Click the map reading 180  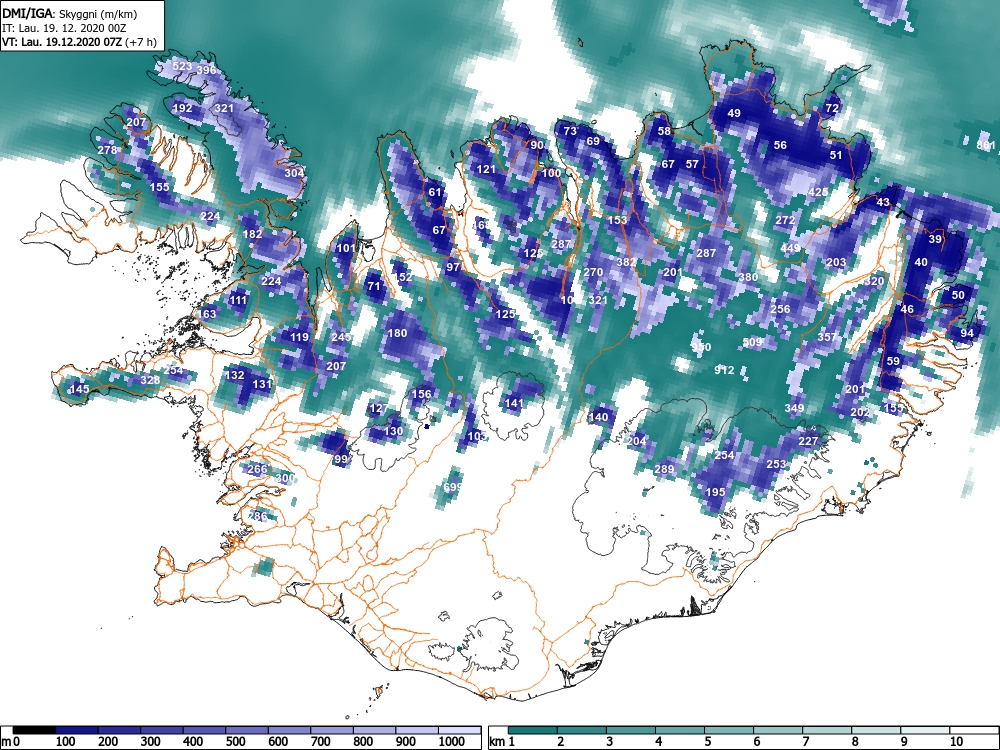397,333
